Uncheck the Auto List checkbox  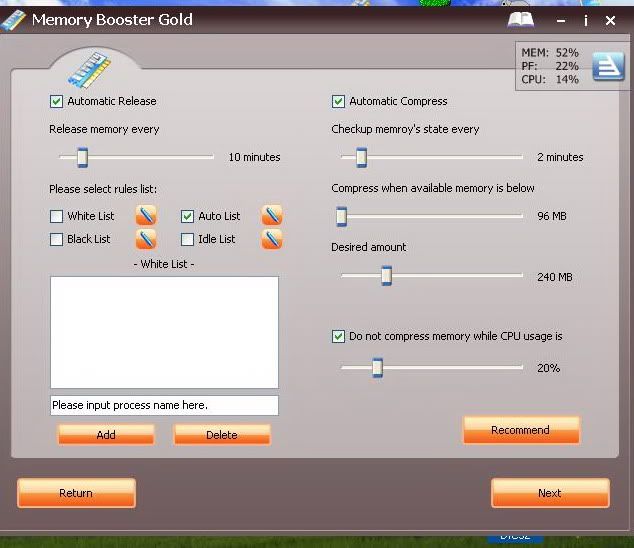tap(187, 216)
